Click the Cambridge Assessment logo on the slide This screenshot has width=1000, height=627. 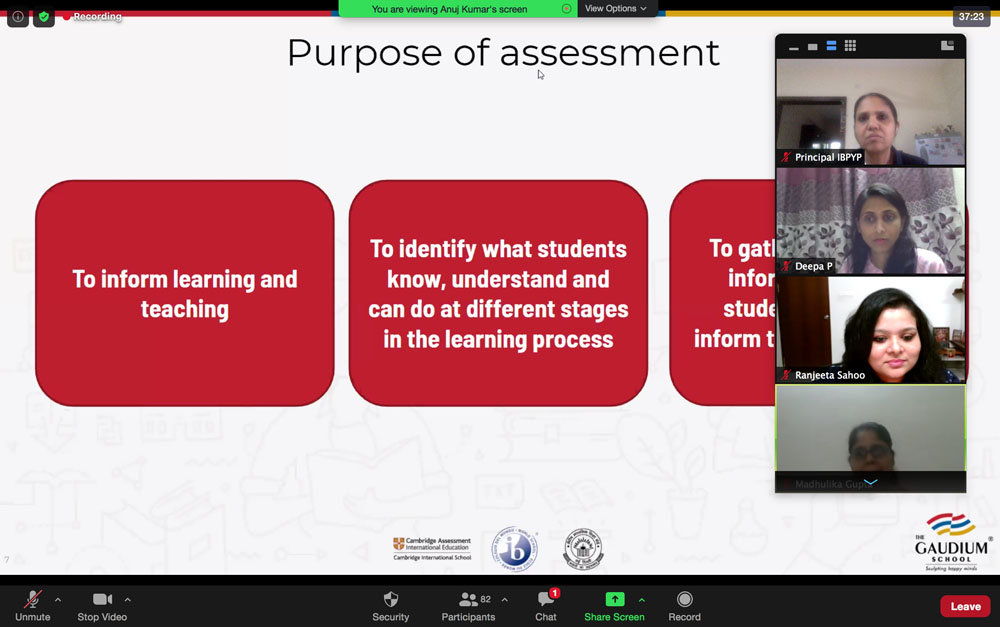click(x=432, y=549)
